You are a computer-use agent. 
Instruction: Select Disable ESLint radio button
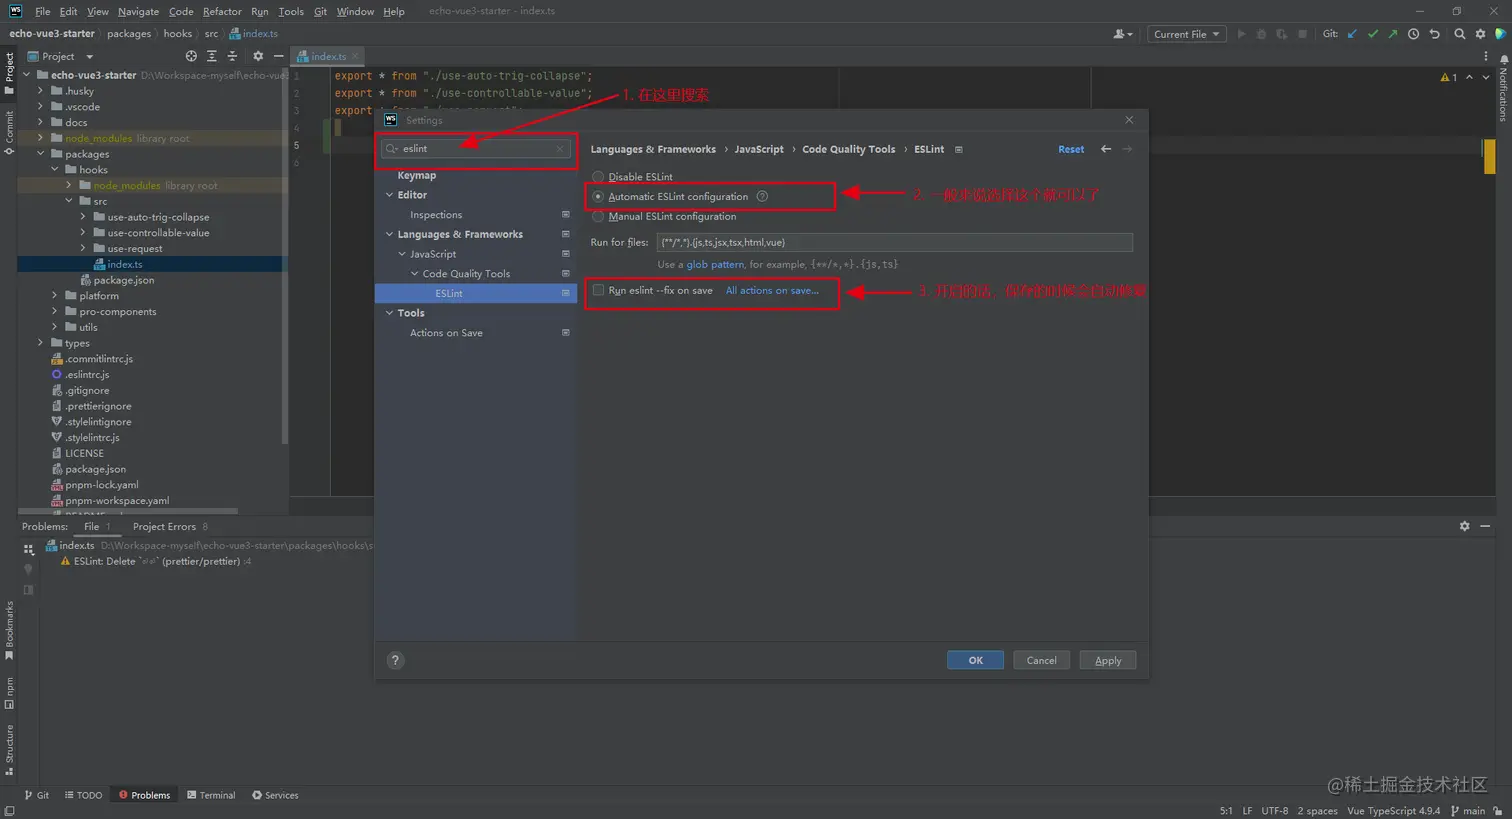point(598,177)
